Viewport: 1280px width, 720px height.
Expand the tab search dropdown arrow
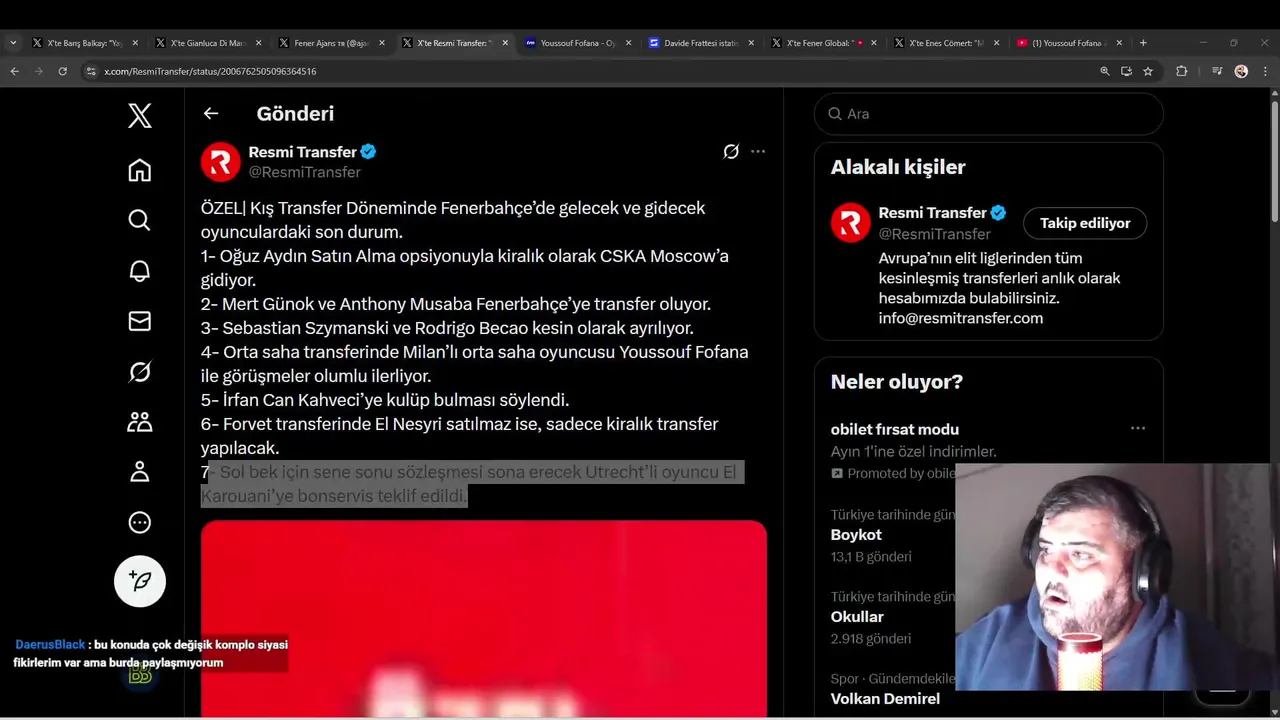13,43
